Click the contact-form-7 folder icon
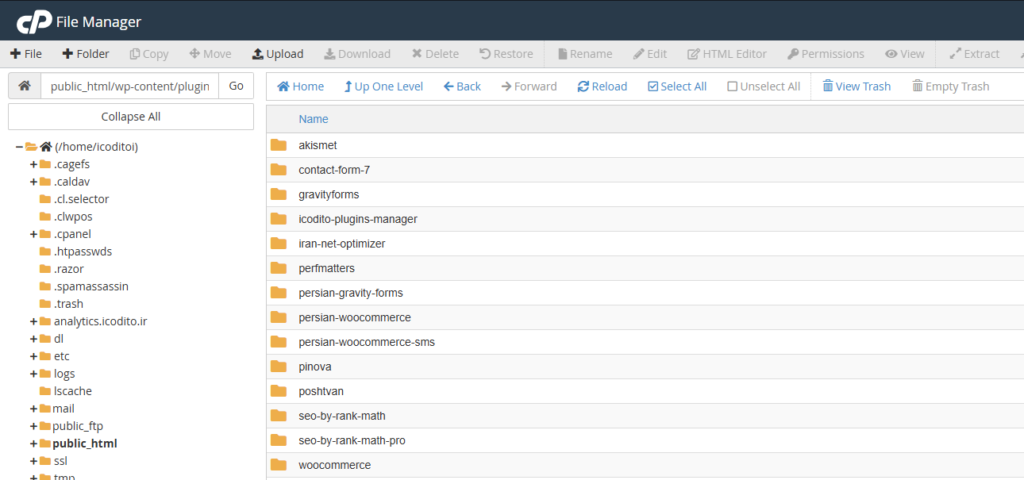Viewport: 1024px width, 480px height. tap(279, 170)
